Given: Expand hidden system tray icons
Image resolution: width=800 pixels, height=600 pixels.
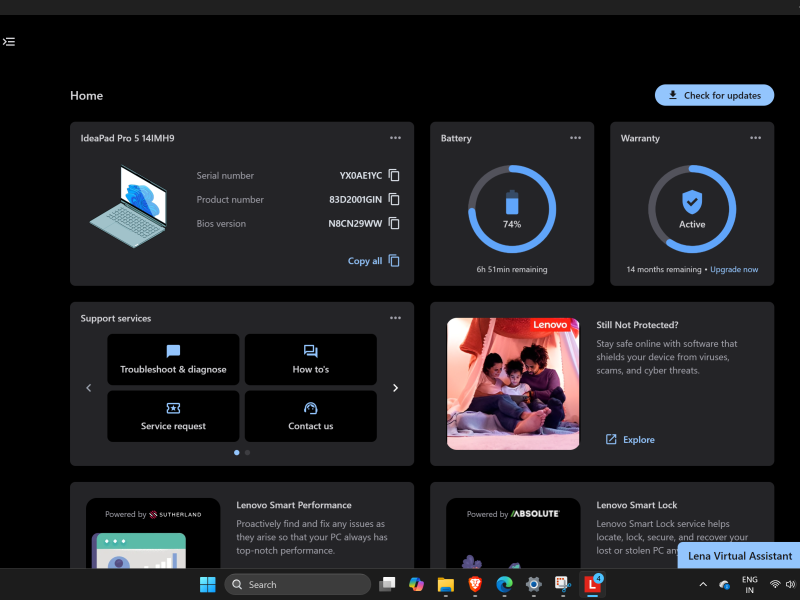Looking at the screenshot, I should [703, 584].
